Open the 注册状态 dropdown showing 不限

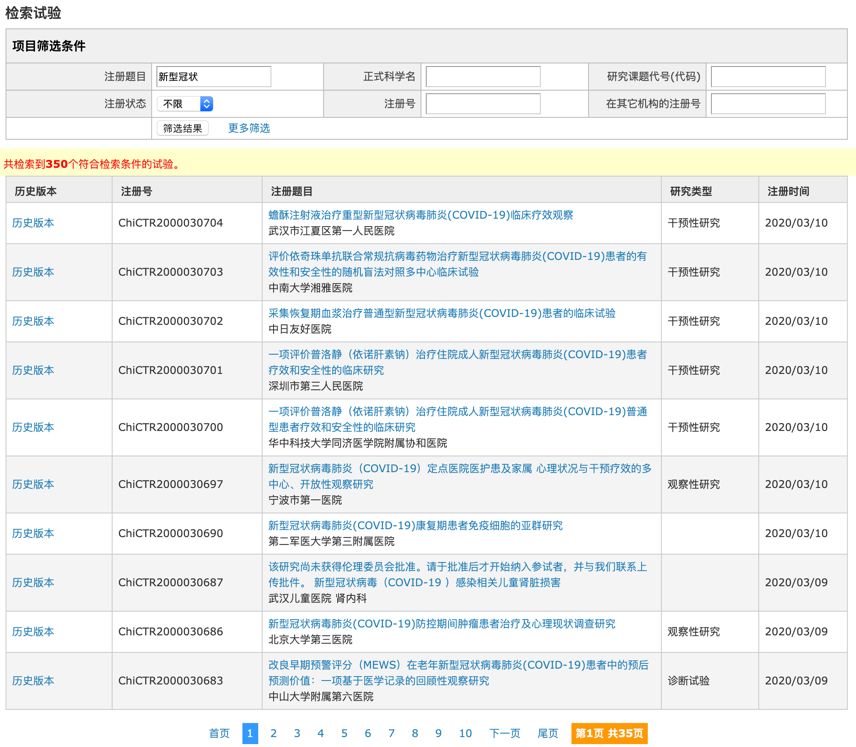(185, 104)
